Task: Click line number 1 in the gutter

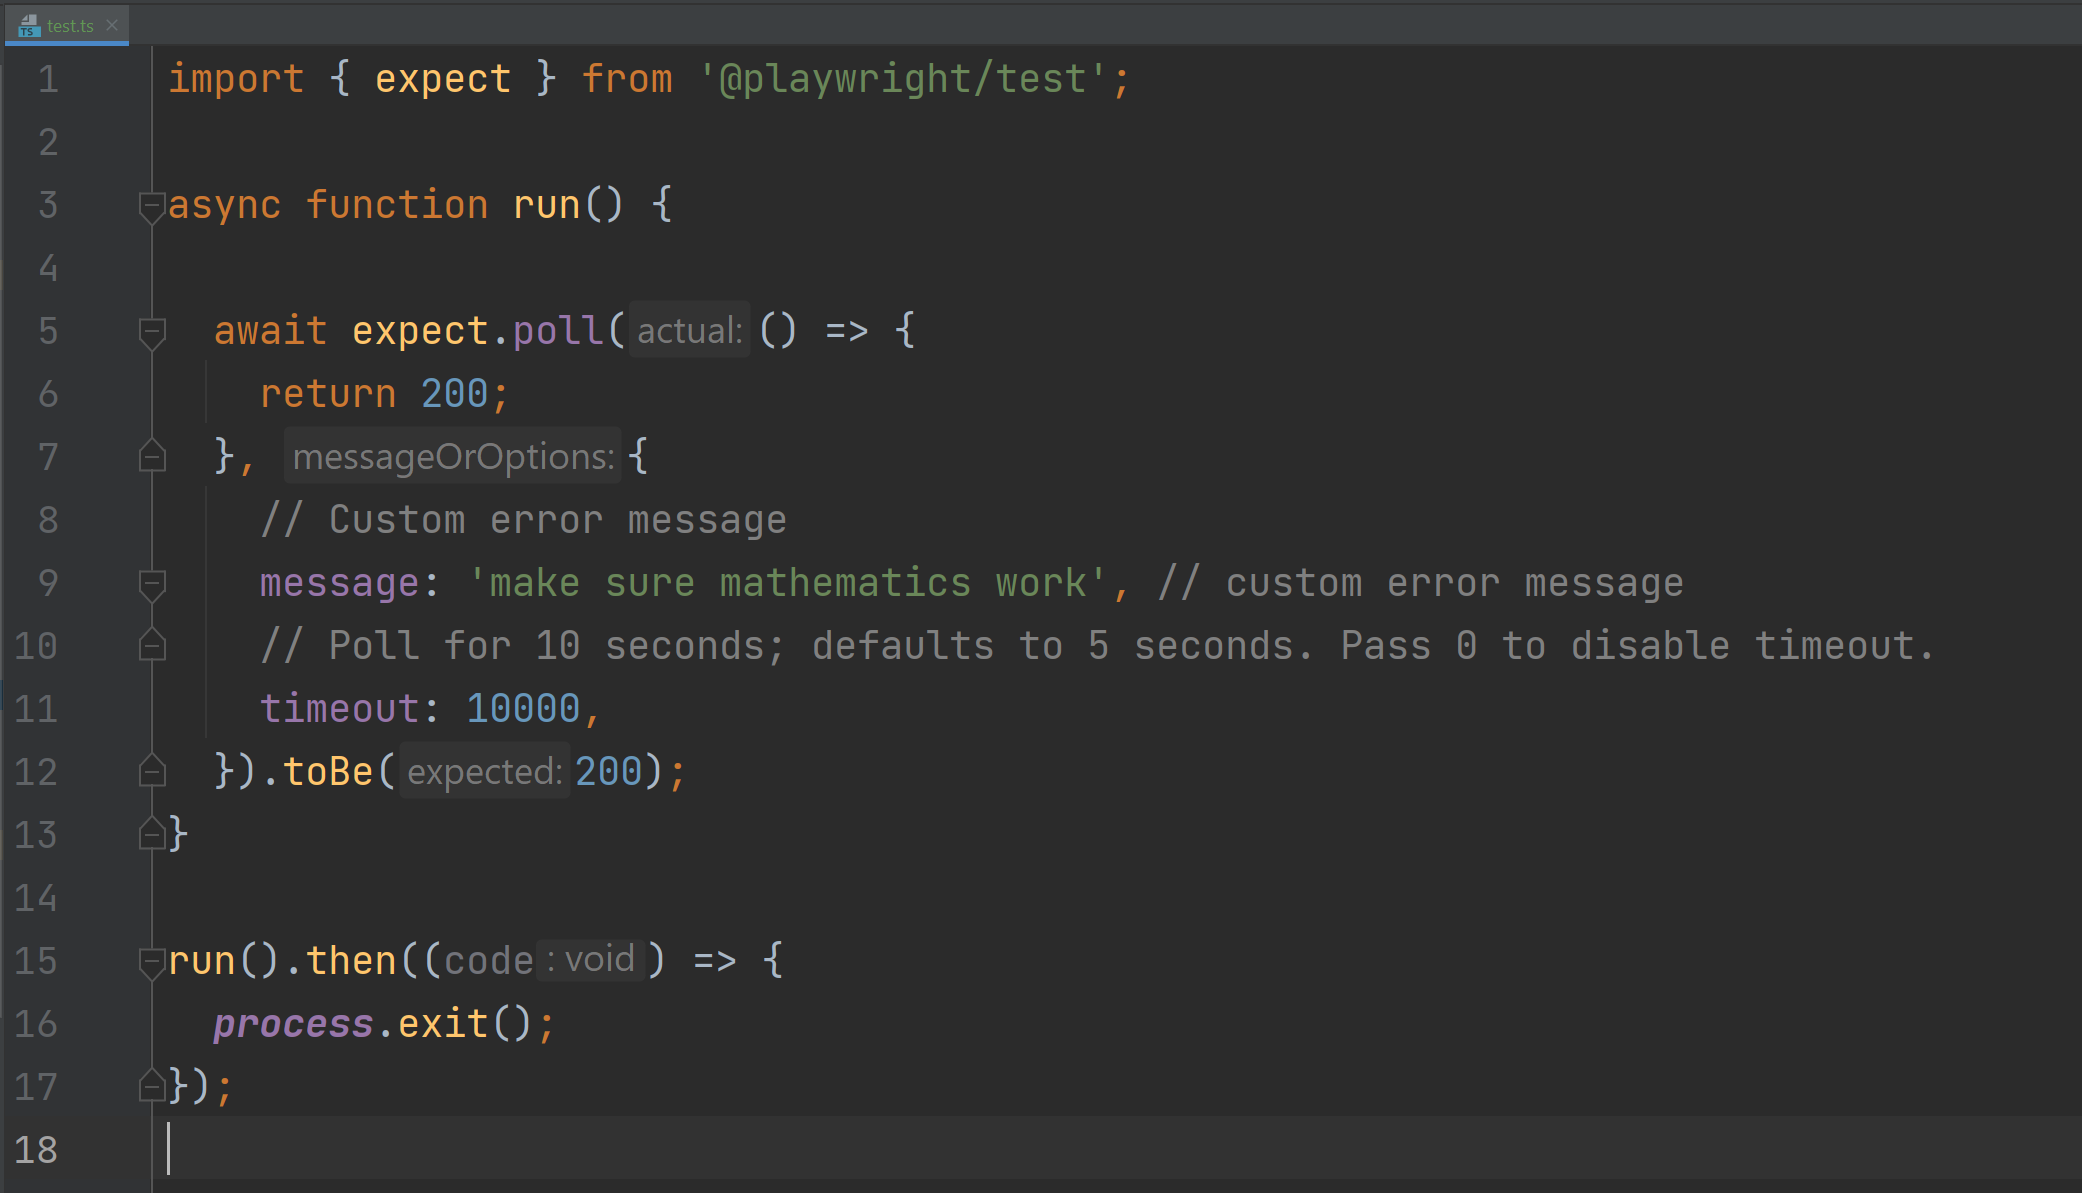Action: click(x=48, y=79)
